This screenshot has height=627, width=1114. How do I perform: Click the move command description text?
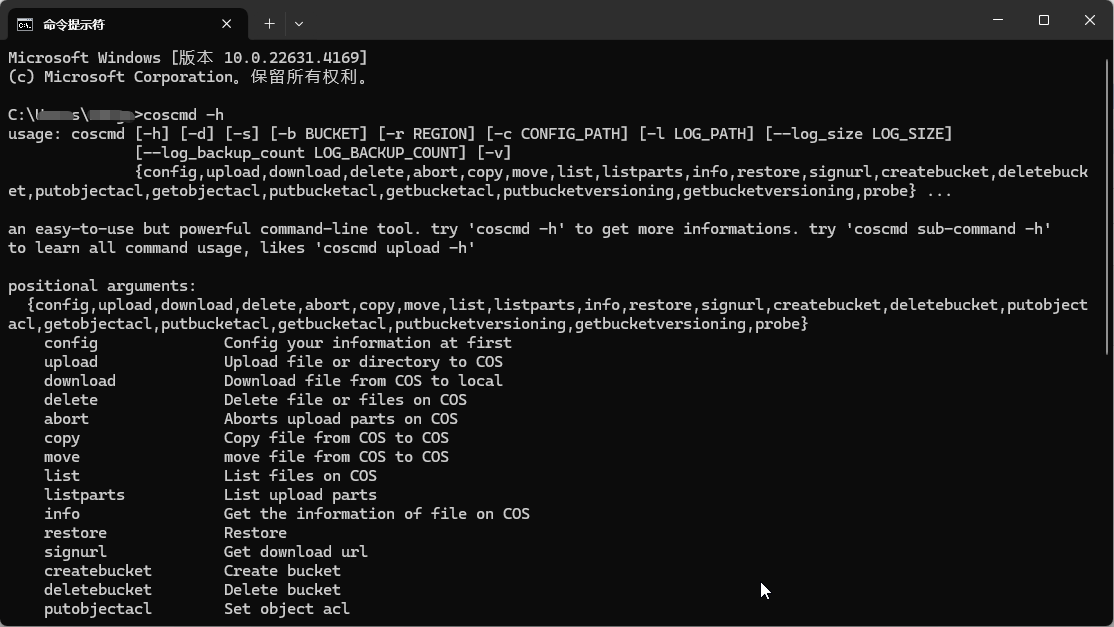coord(337,456)
